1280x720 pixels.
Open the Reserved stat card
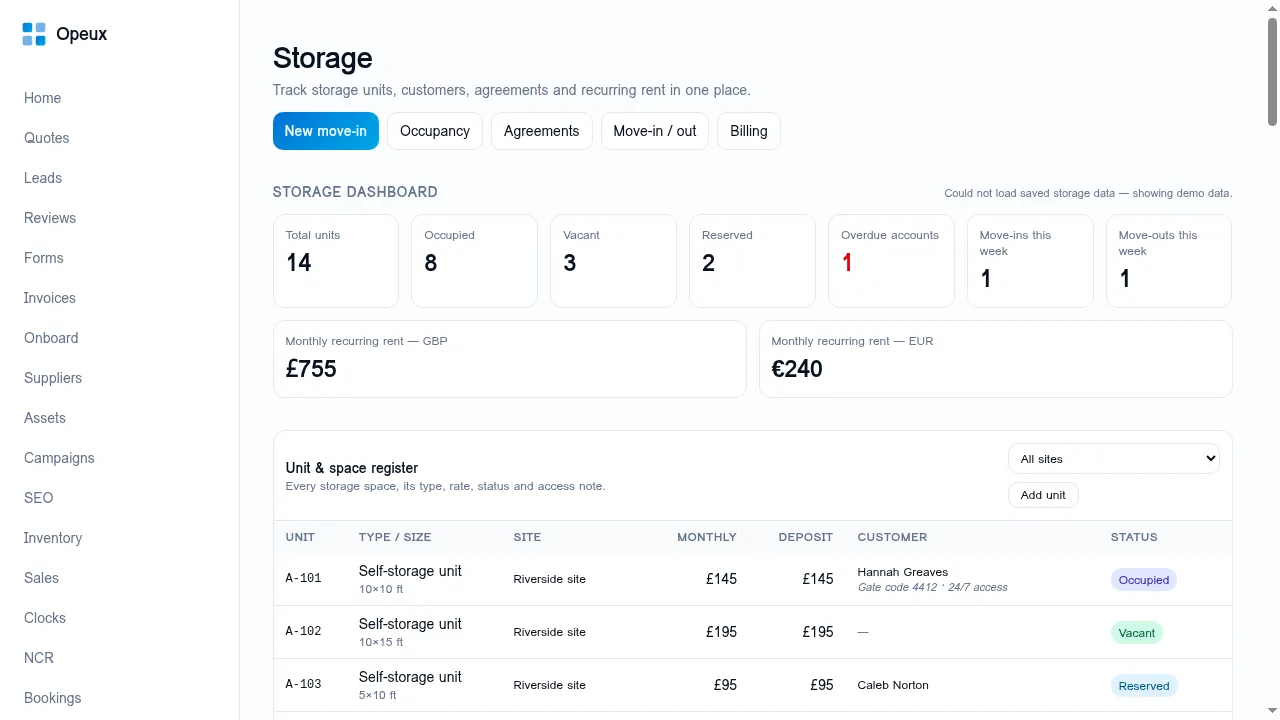(752, 261)
